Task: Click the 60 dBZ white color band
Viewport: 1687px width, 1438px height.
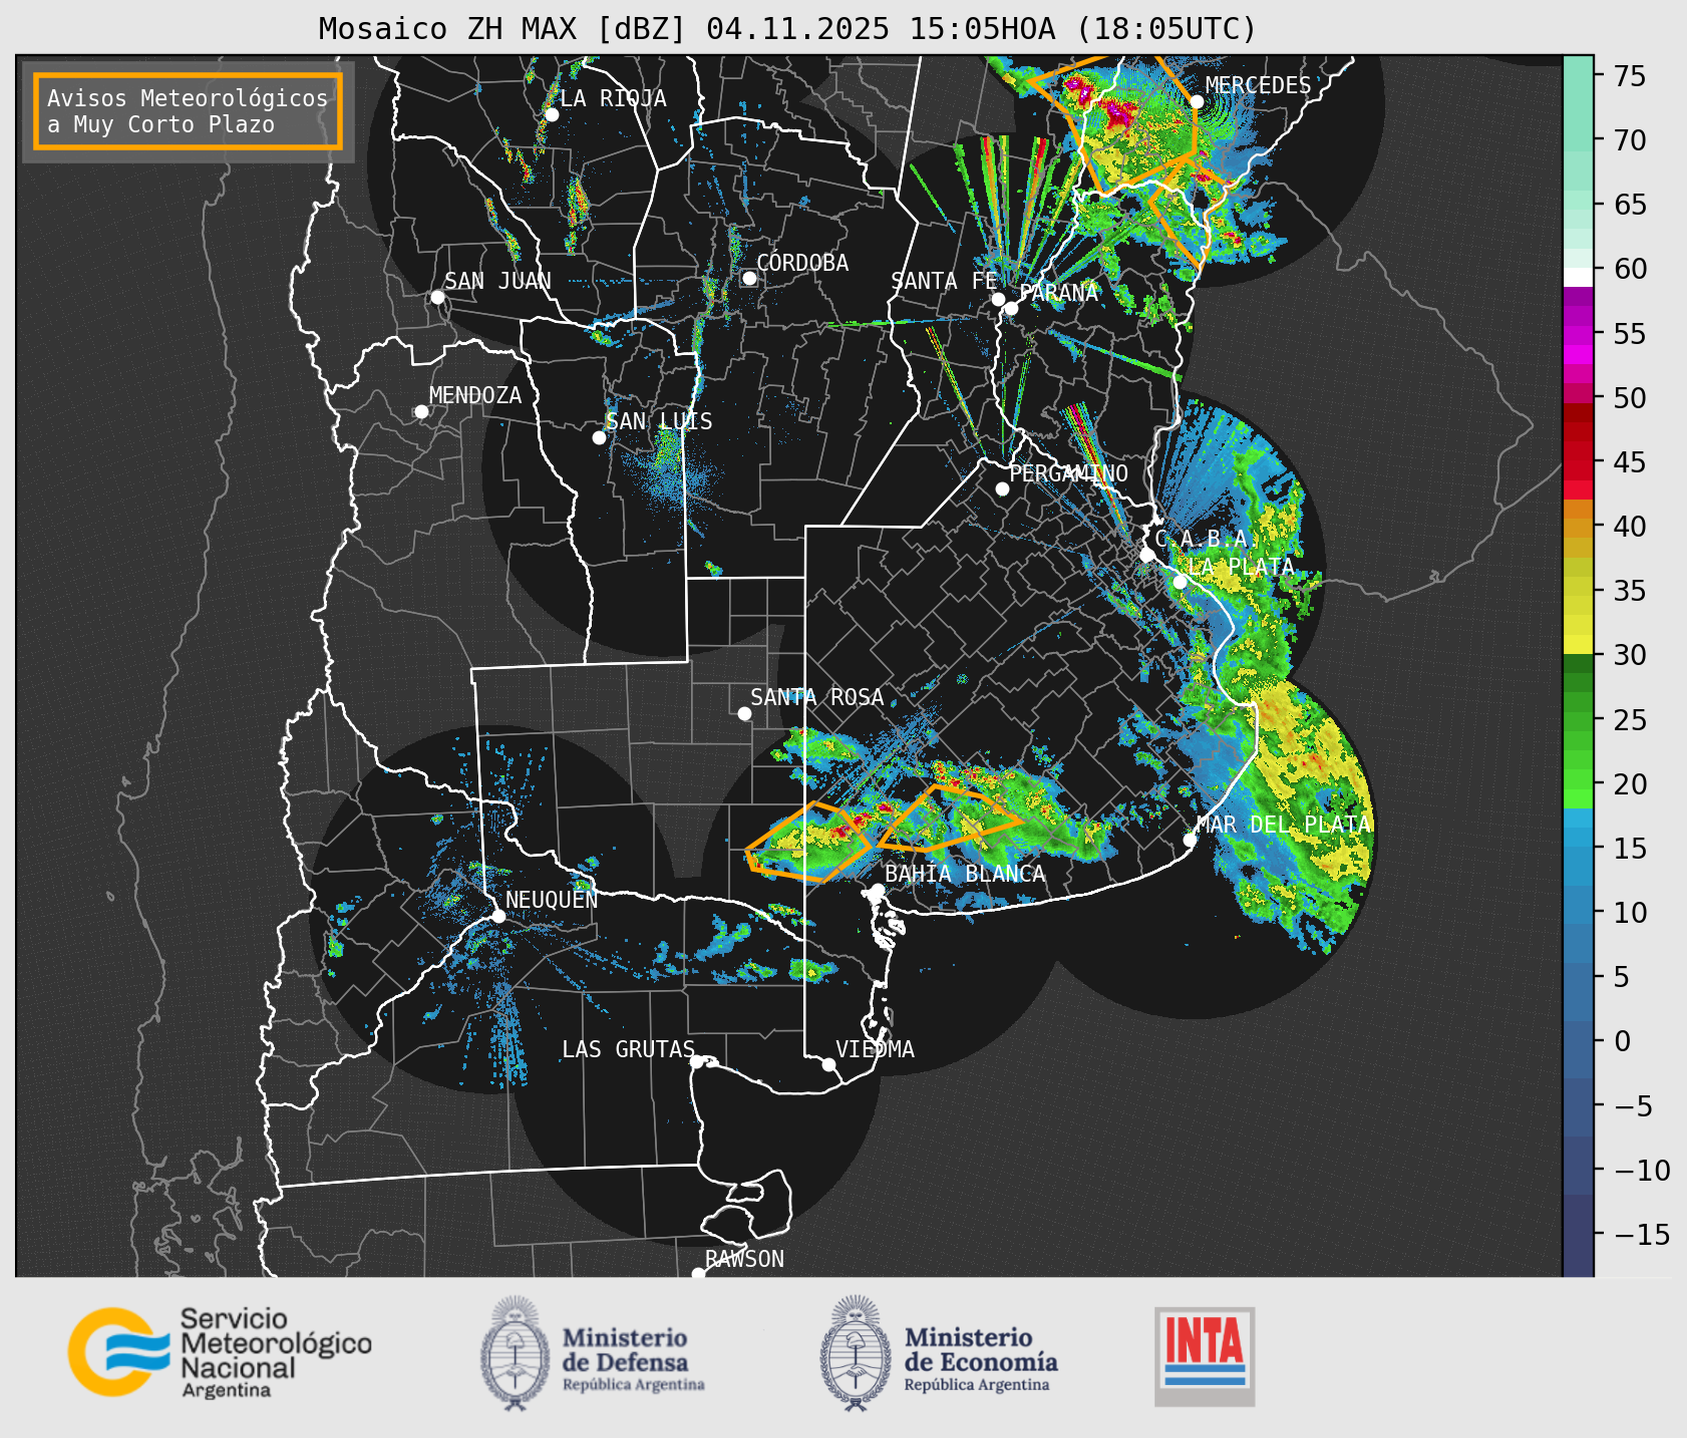Action: pyautogui.click(x=1578, y=276)
